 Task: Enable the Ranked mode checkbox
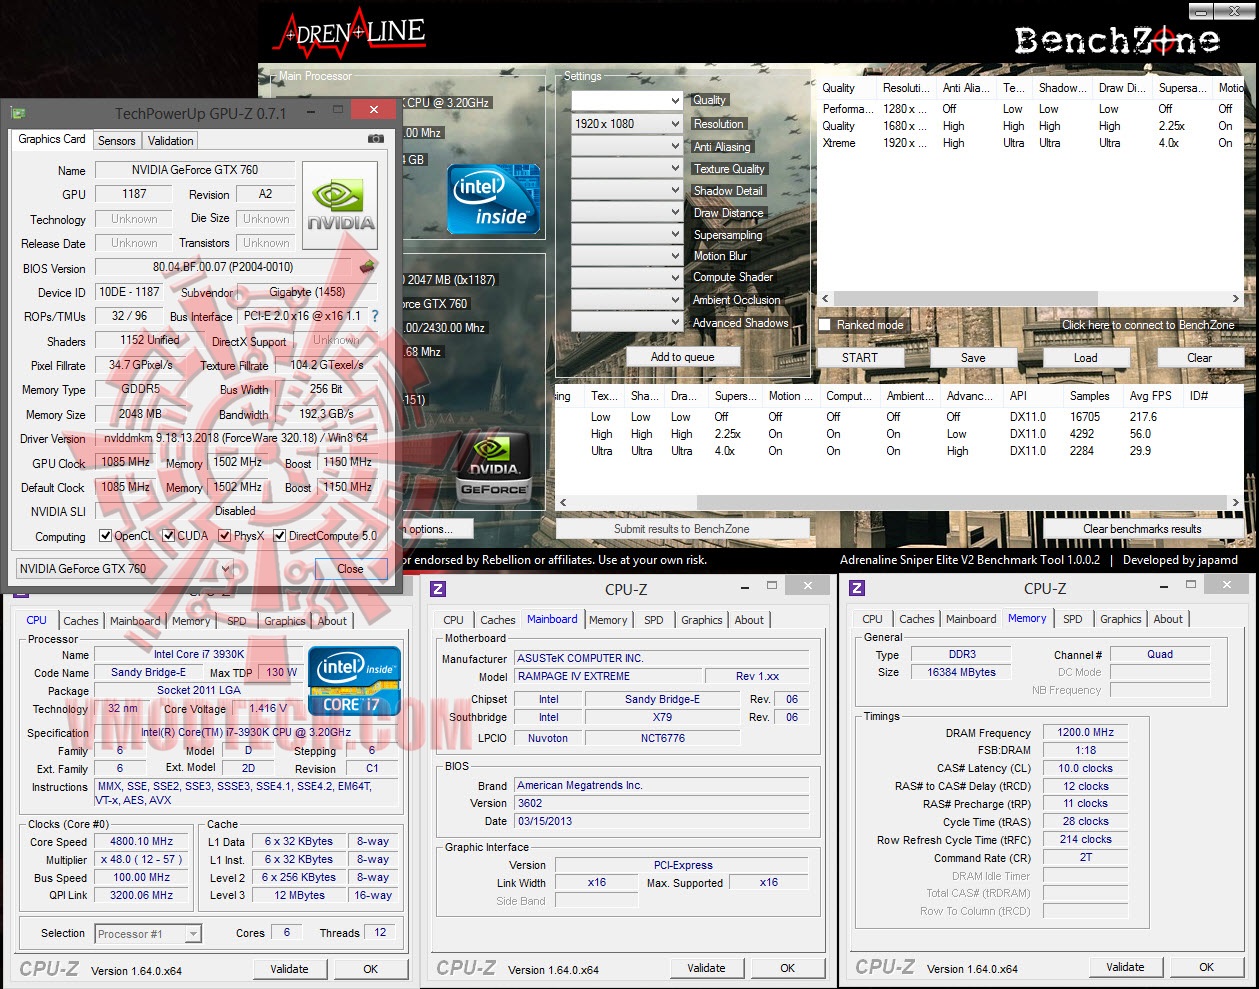(825, 325)
